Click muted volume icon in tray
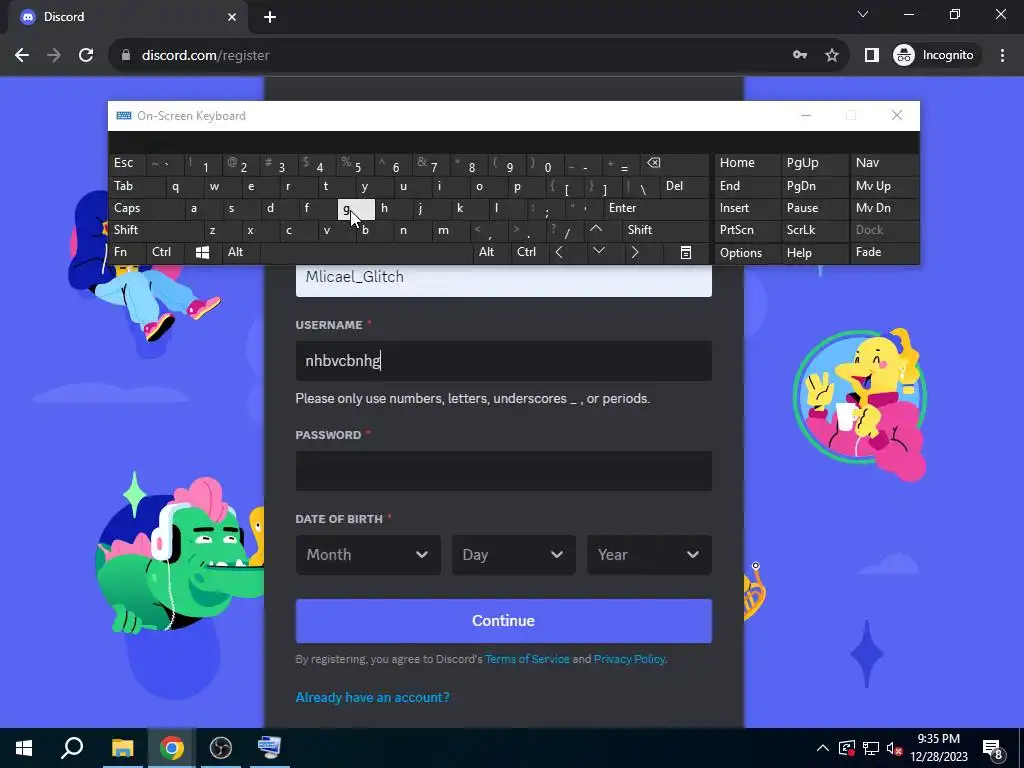 pyautogui.click(x=895, y=748)
